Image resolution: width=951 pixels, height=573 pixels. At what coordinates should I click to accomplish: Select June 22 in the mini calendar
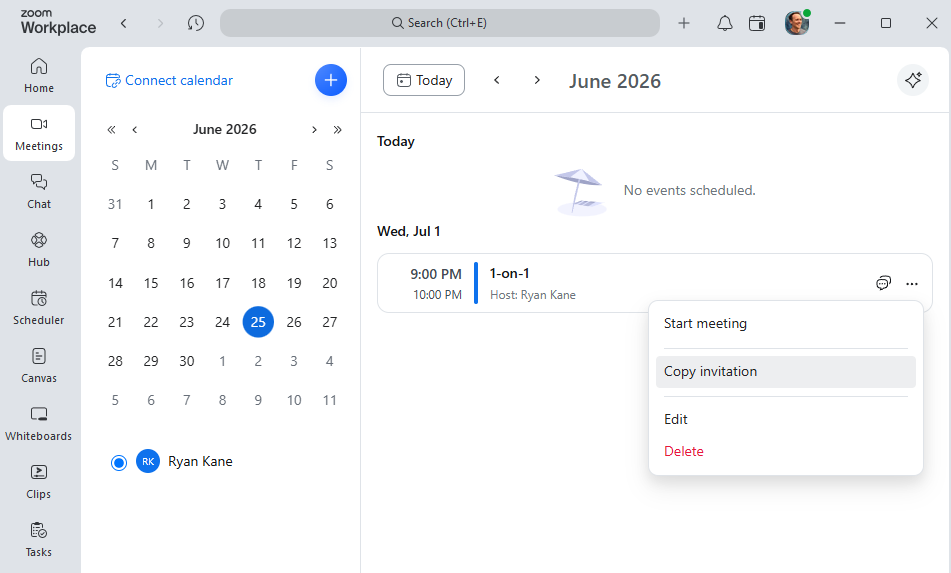point(151,322)
